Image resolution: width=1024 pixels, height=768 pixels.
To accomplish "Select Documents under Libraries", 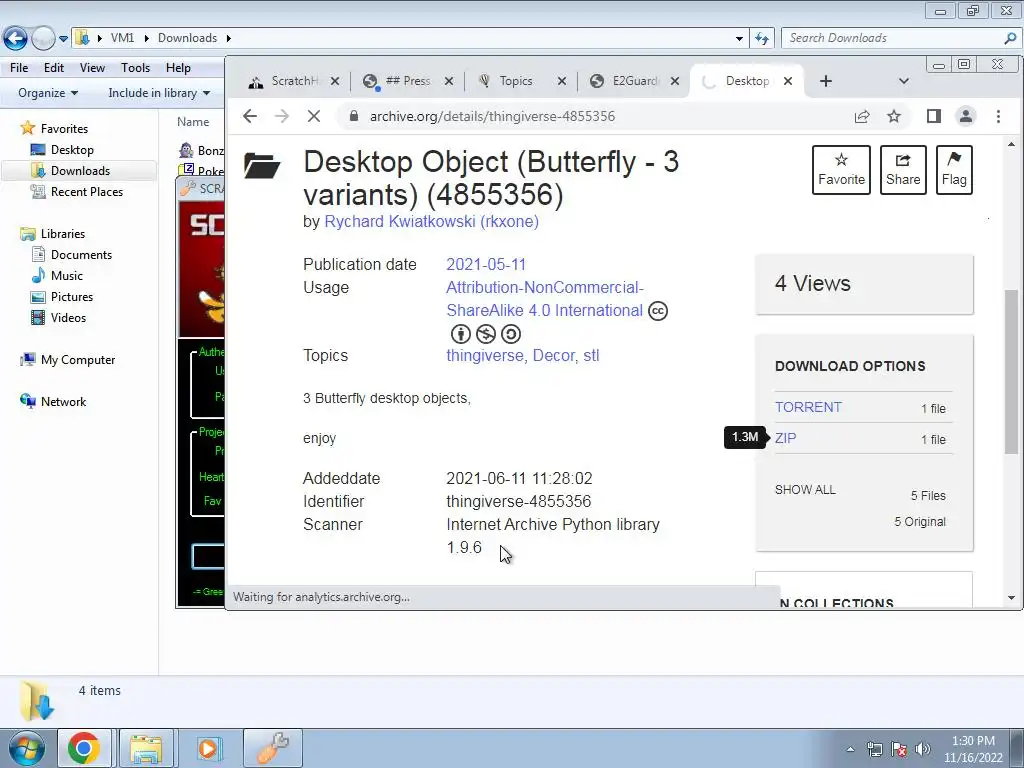I will [x=81, y=255].
